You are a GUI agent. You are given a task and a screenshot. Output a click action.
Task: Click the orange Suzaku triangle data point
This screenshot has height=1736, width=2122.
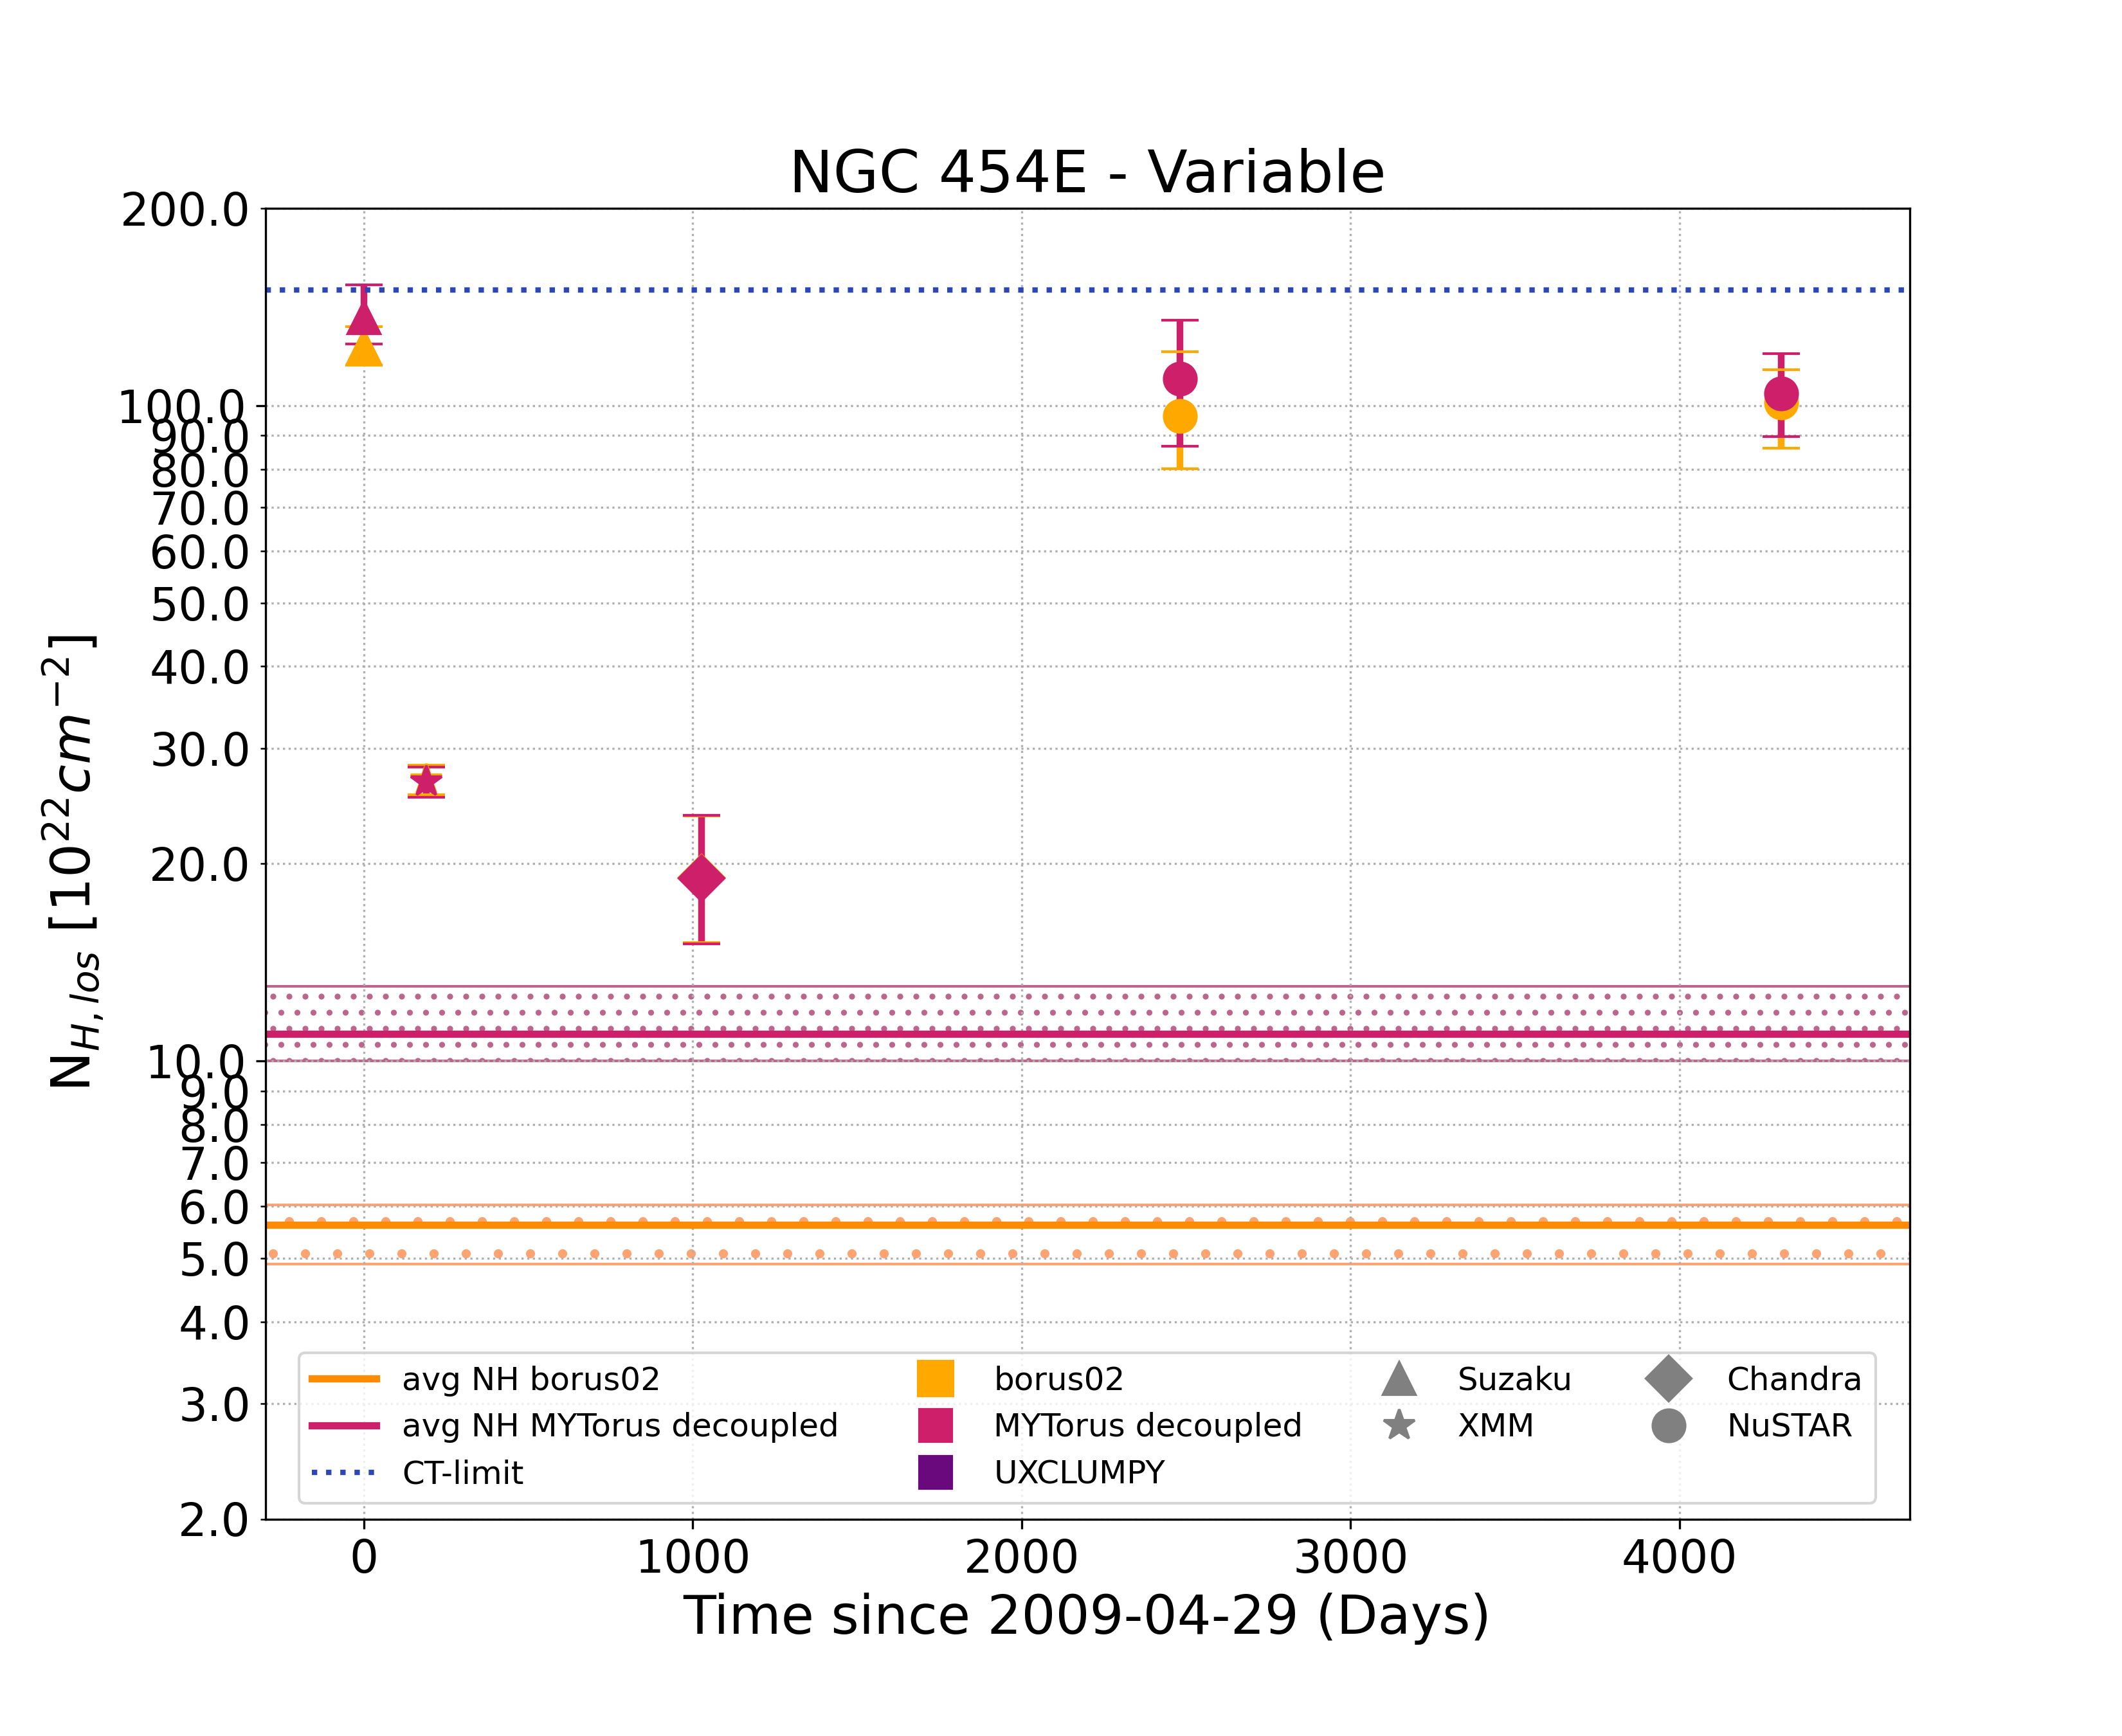(x=364, y=352)
